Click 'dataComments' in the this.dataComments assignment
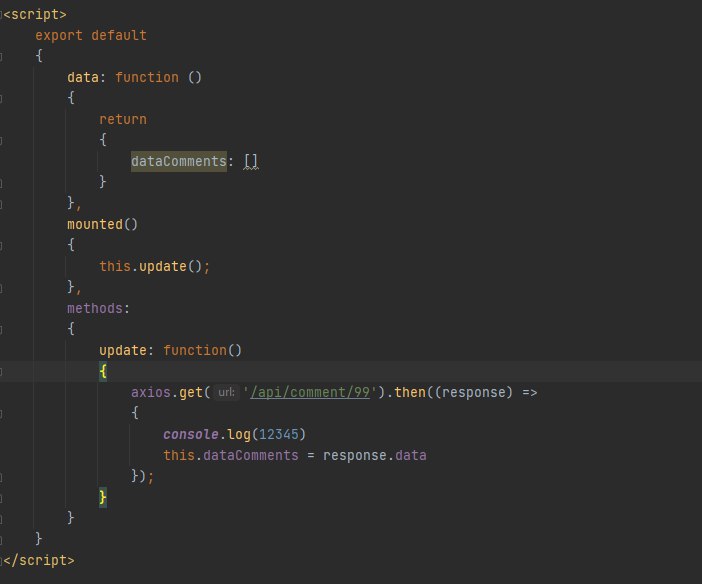 (x=251, y=455)
